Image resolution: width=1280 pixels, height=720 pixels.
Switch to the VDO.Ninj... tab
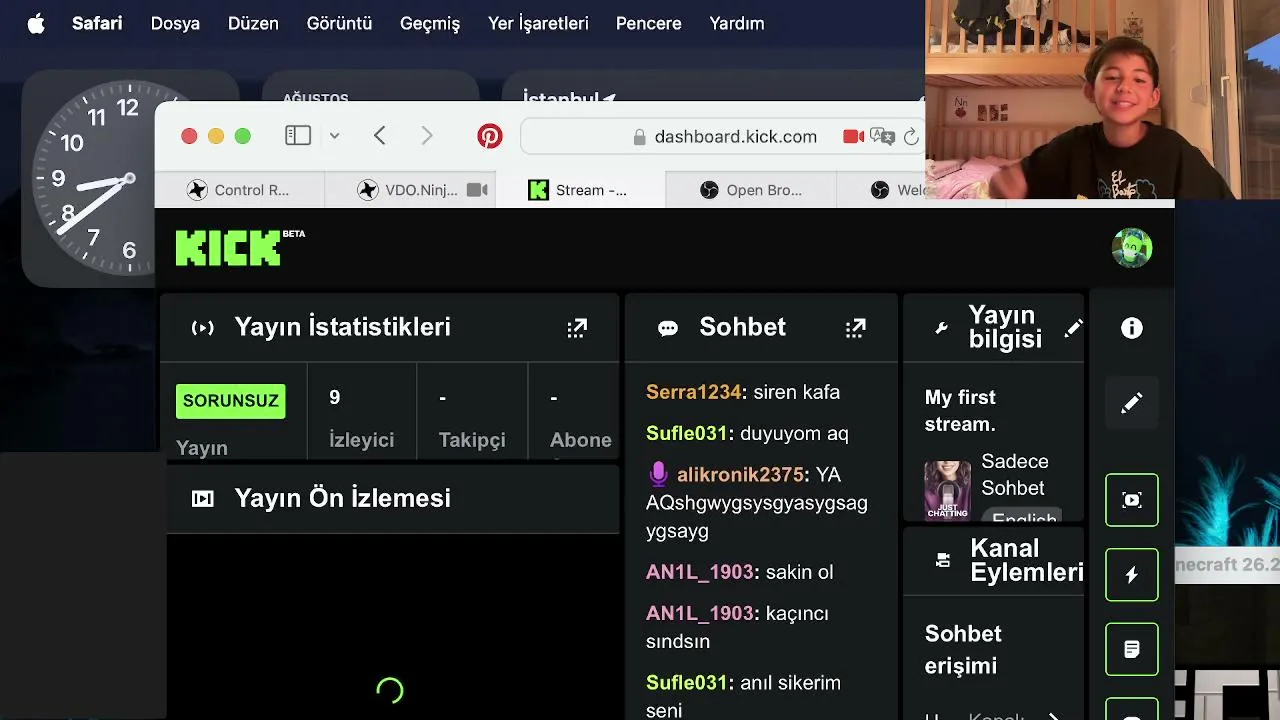[x=410, y=190]
